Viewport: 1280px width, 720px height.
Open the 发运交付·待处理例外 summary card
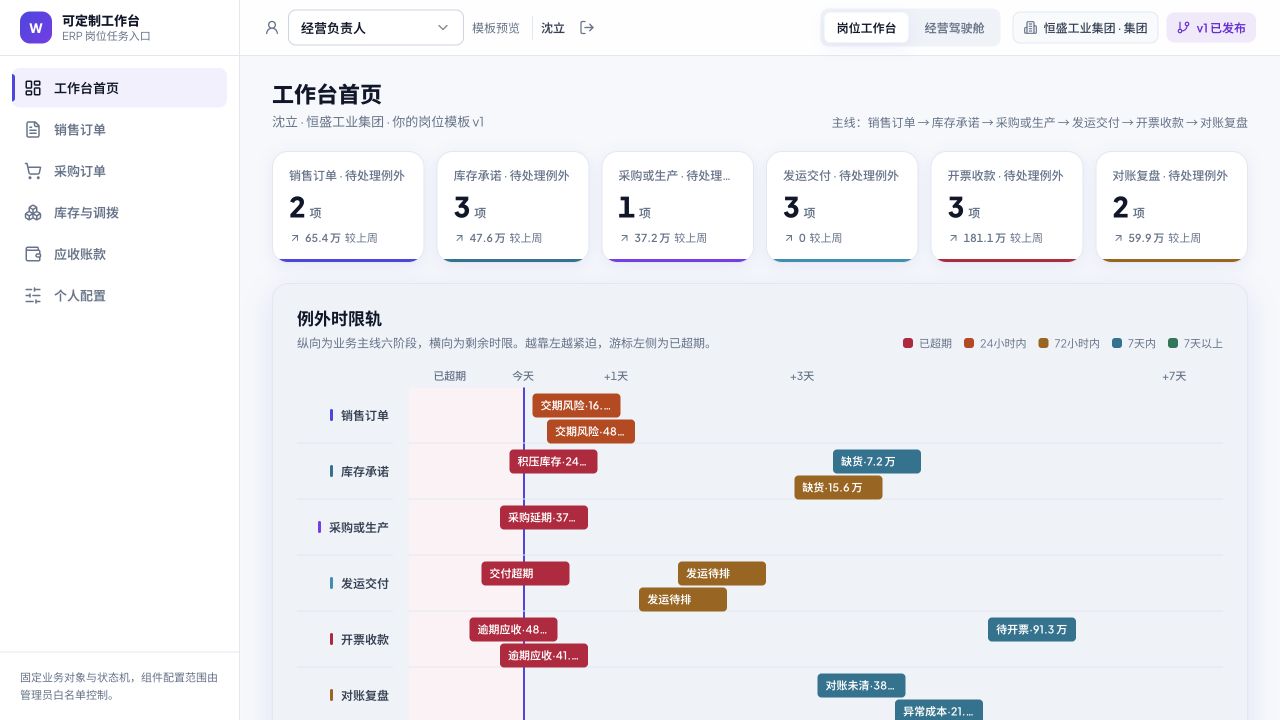[x=842, y=207]
